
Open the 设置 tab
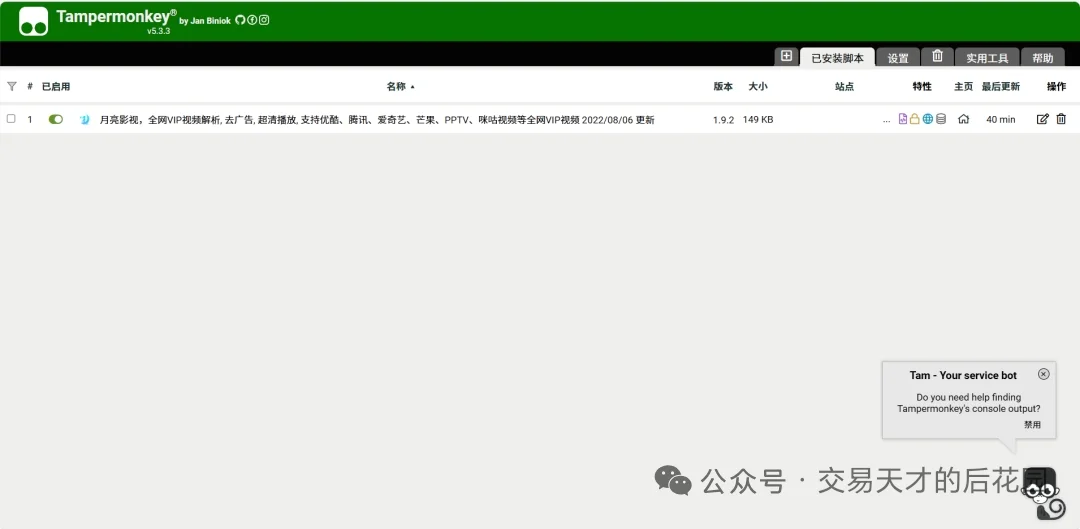pos(898,58)
